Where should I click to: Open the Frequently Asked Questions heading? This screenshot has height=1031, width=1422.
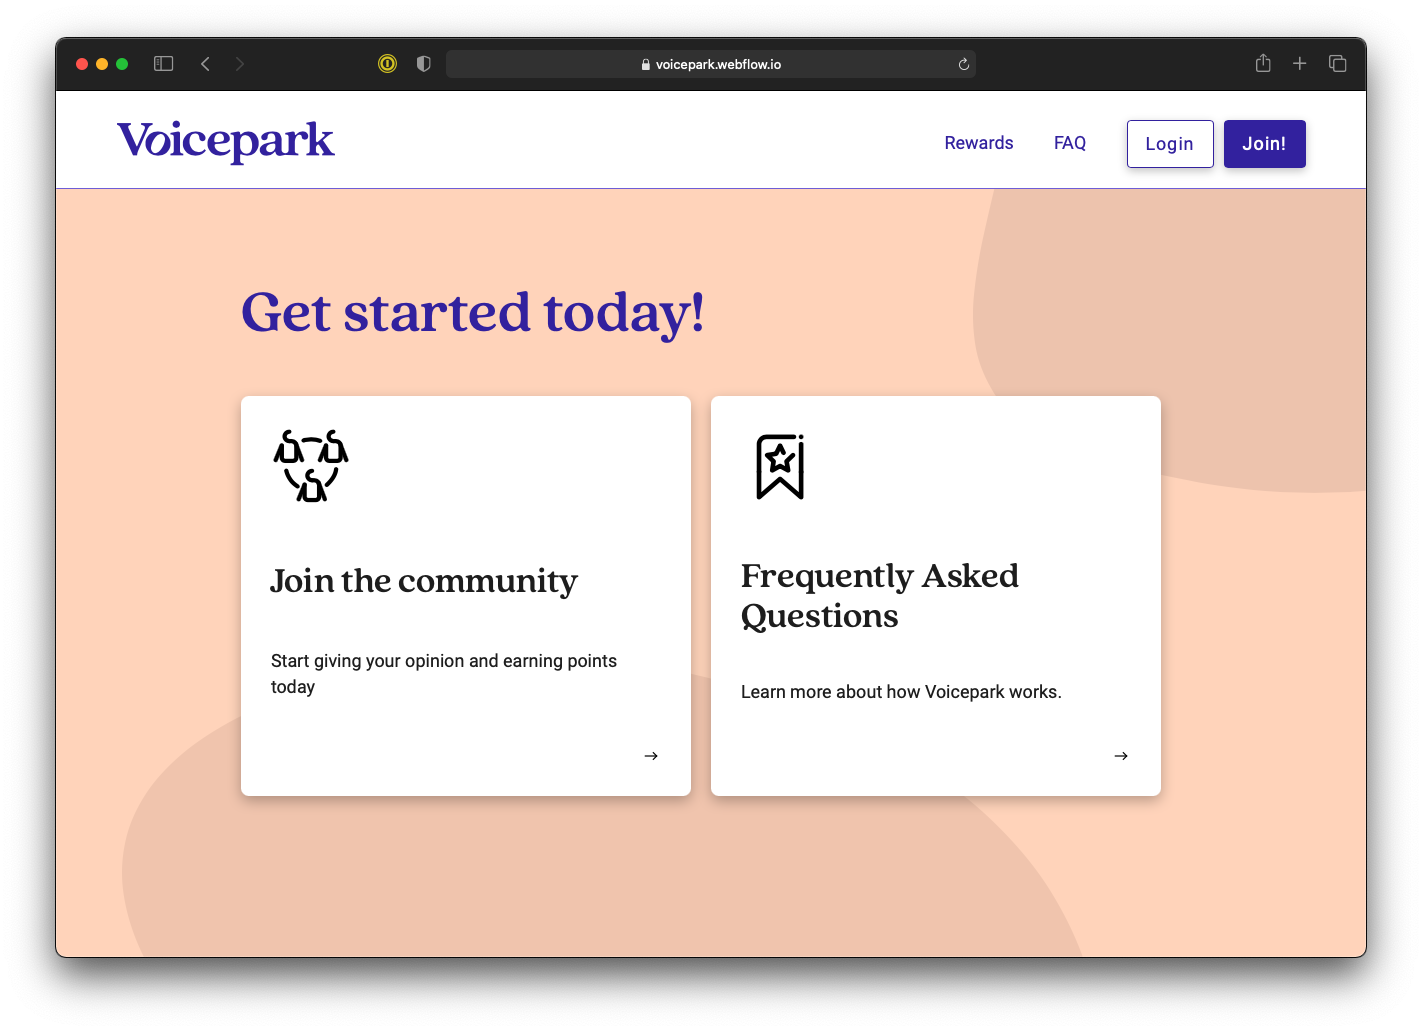(880, 596)
